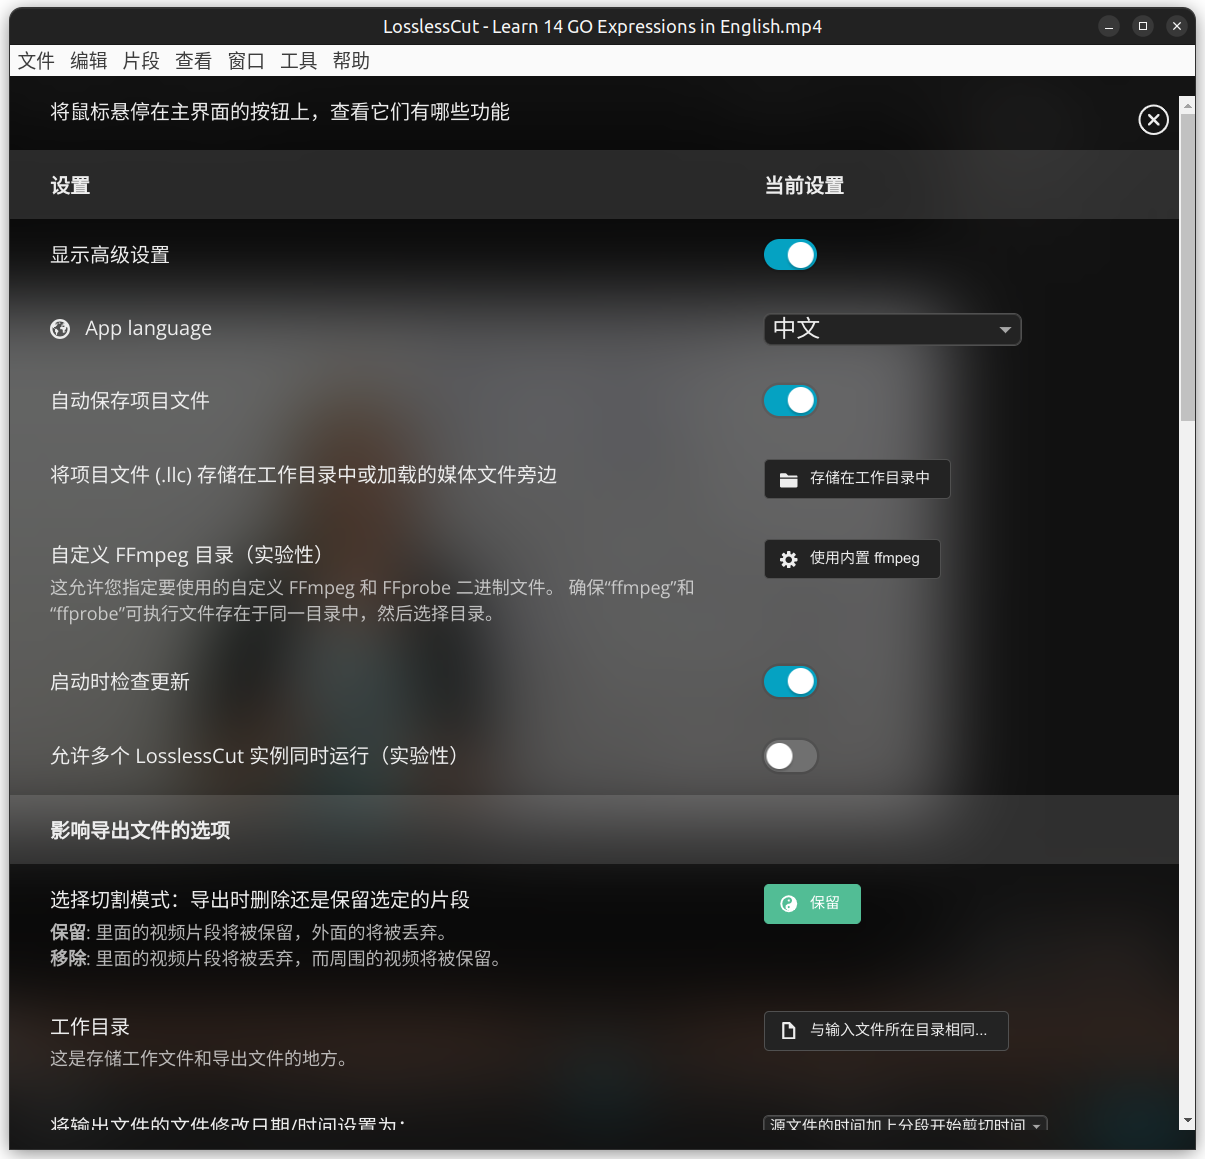Open the App language 中文 dropdown

[x=892, y=329]
